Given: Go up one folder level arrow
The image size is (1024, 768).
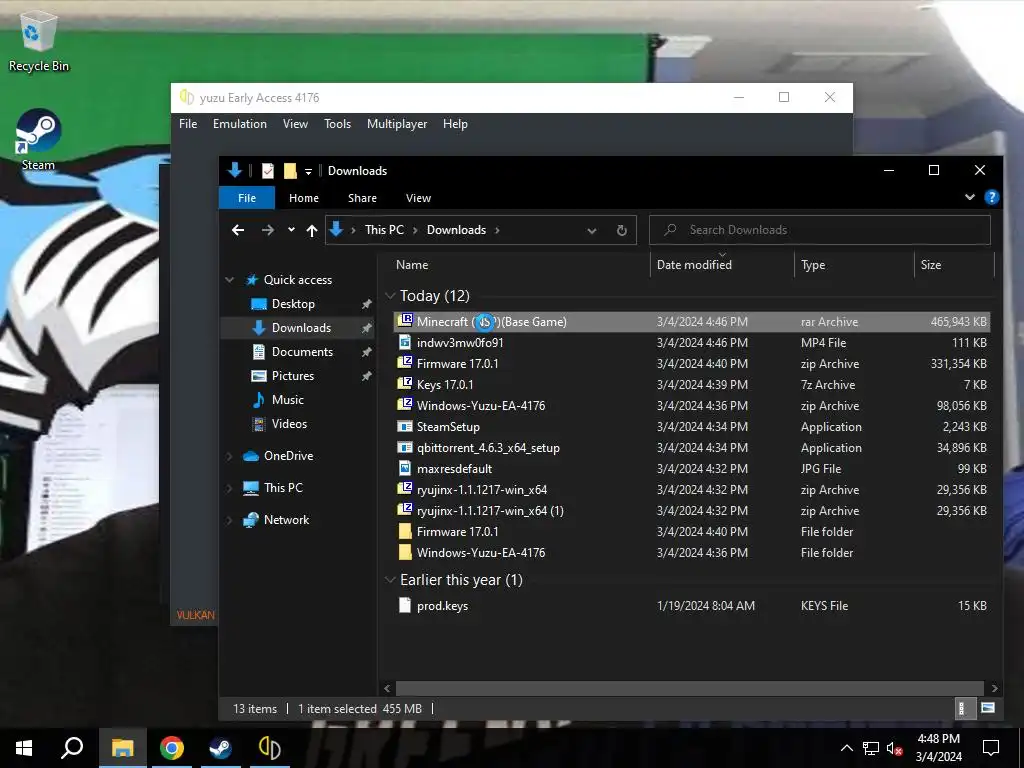Looking at the screenshot, I should point(312,230).
